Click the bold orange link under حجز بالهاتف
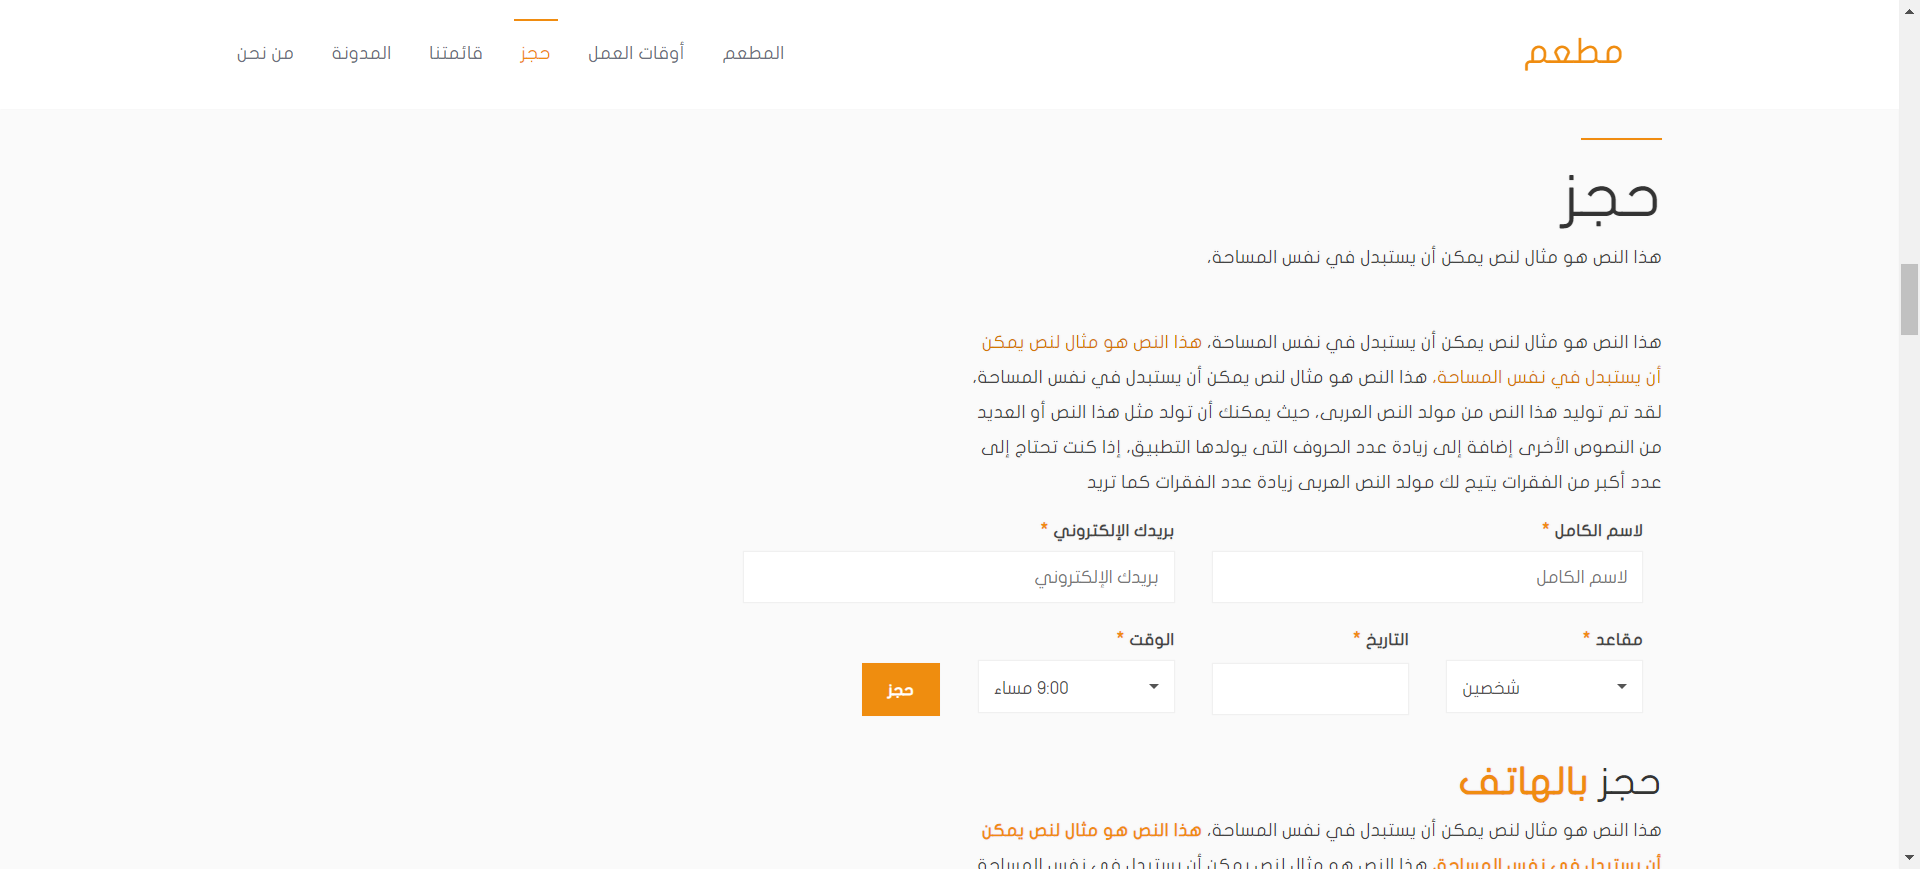The width and height of the screenshot is (1920, 869). [1091, 830]
